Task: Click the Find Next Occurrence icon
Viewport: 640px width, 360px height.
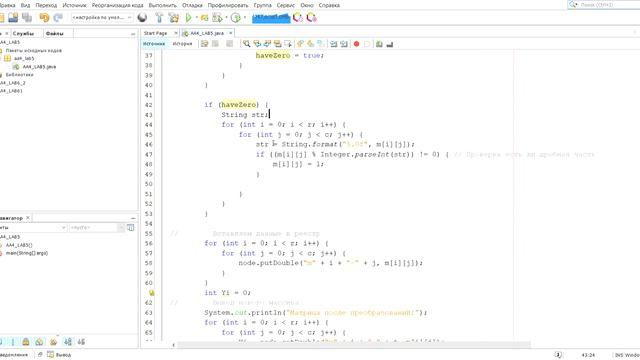Action: pyautogui.click(x=267, y=44)
